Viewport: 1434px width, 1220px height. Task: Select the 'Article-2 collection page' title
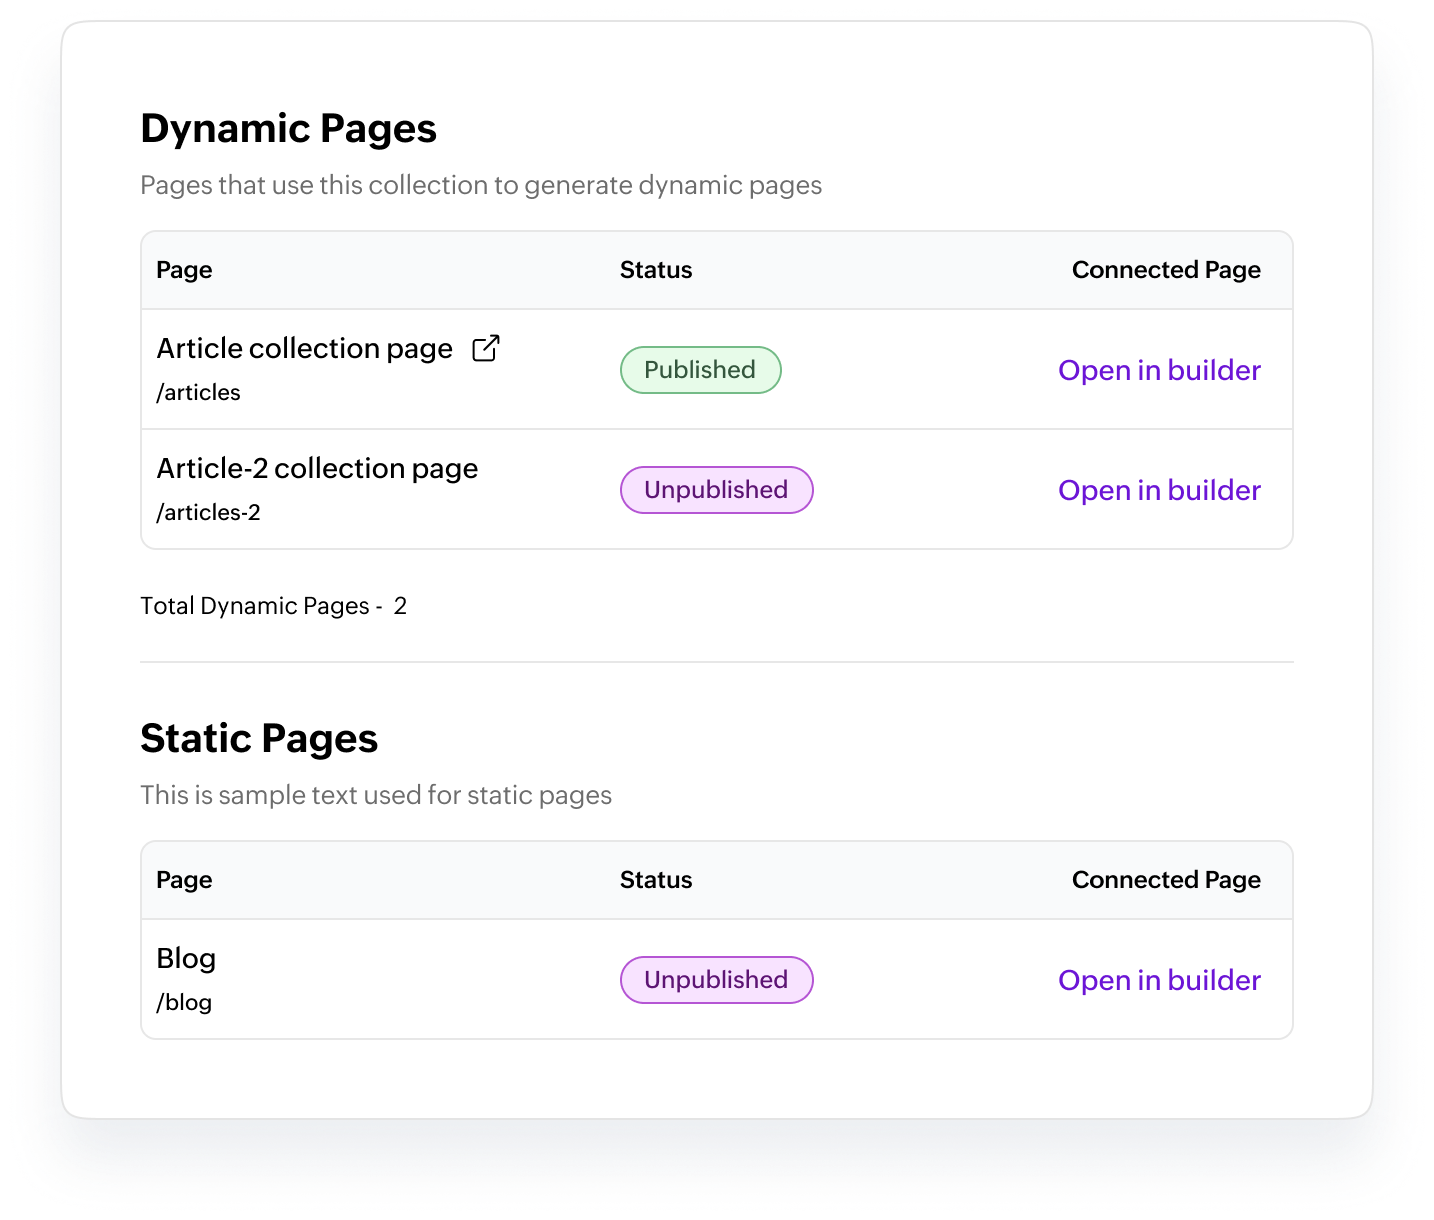(x=317, y=468)
